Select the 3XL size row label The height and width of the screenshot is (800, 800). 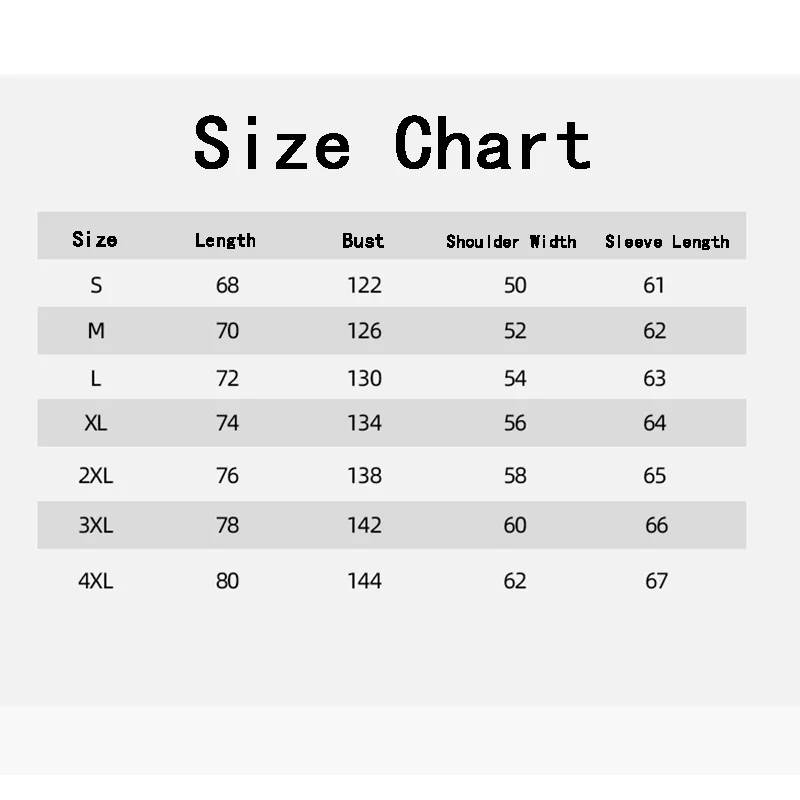pyautogui.click(x=96, y=525)
